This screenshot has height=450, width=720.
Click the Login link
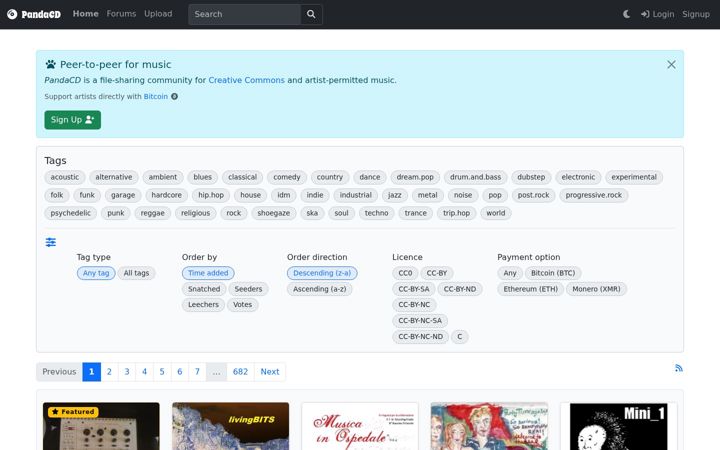(x=658, y=14)
